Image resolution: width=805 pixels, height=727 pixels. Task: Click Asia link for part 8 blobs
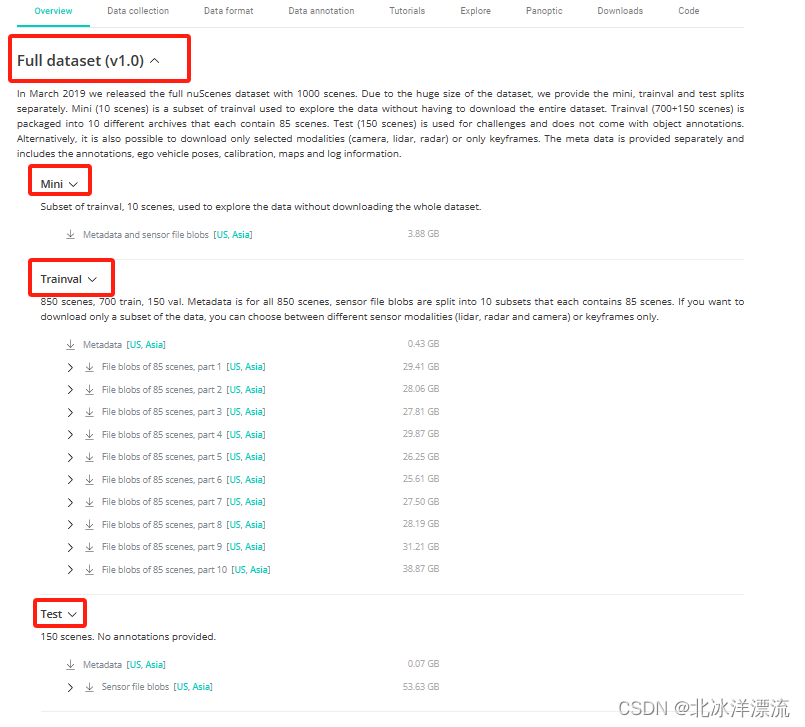[254, 525]
